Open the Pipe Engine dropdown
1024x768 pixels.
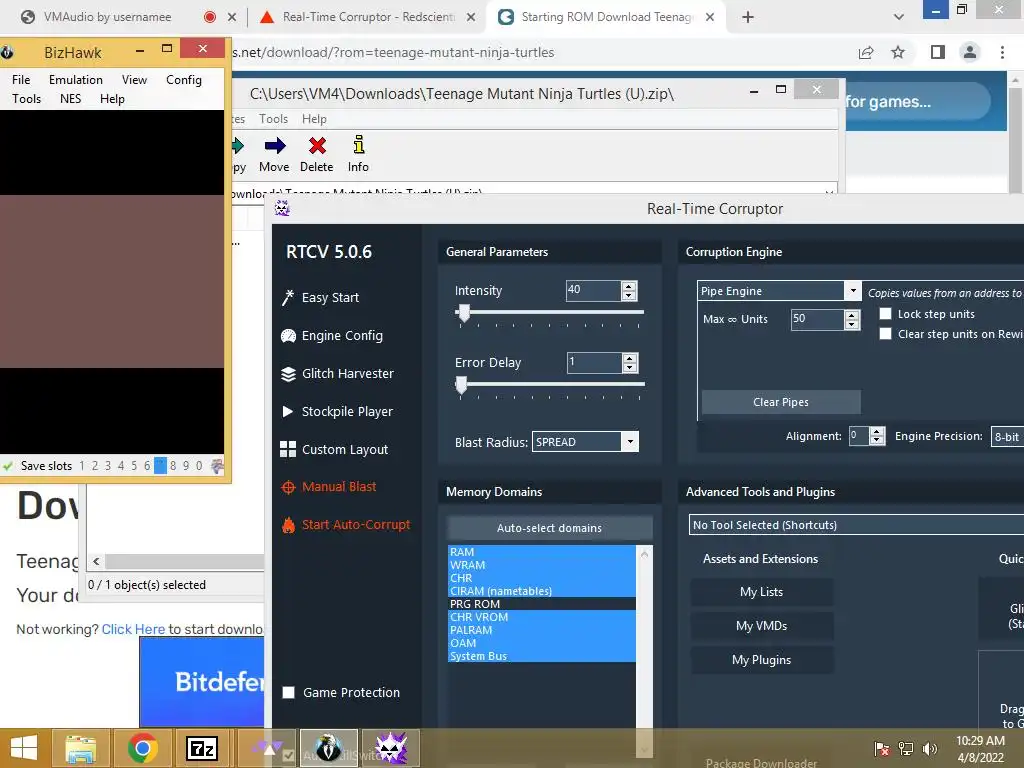click(852, 291)
